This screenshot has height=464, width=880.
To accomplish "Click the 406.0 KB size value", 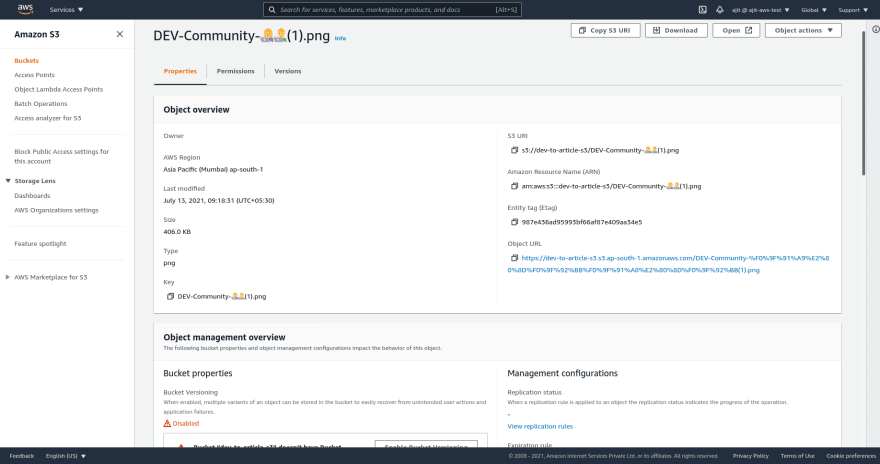I will click(x=177, y=232).
